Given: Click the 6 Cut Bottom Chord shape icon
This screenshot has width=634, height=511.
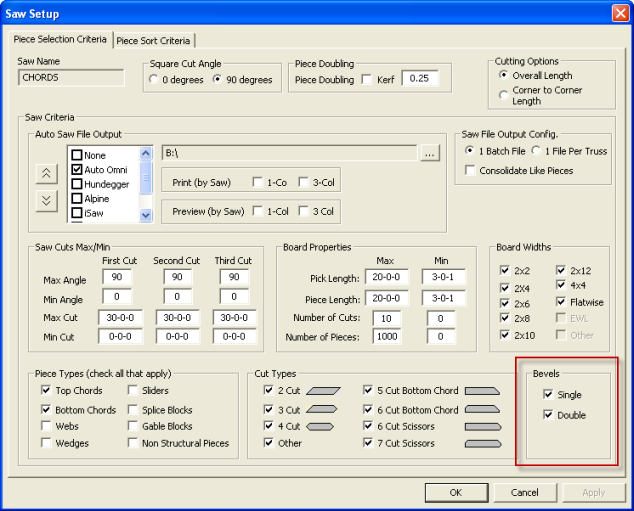Looking at the screenshot, I should [482, 410].
